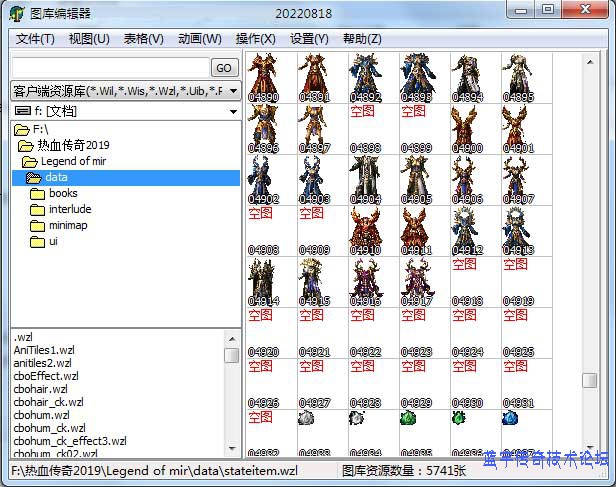The width and height of the screenshot is (616, 487).
Task: Select the red armor thumbnail 04910
Action: pos(364,229)
